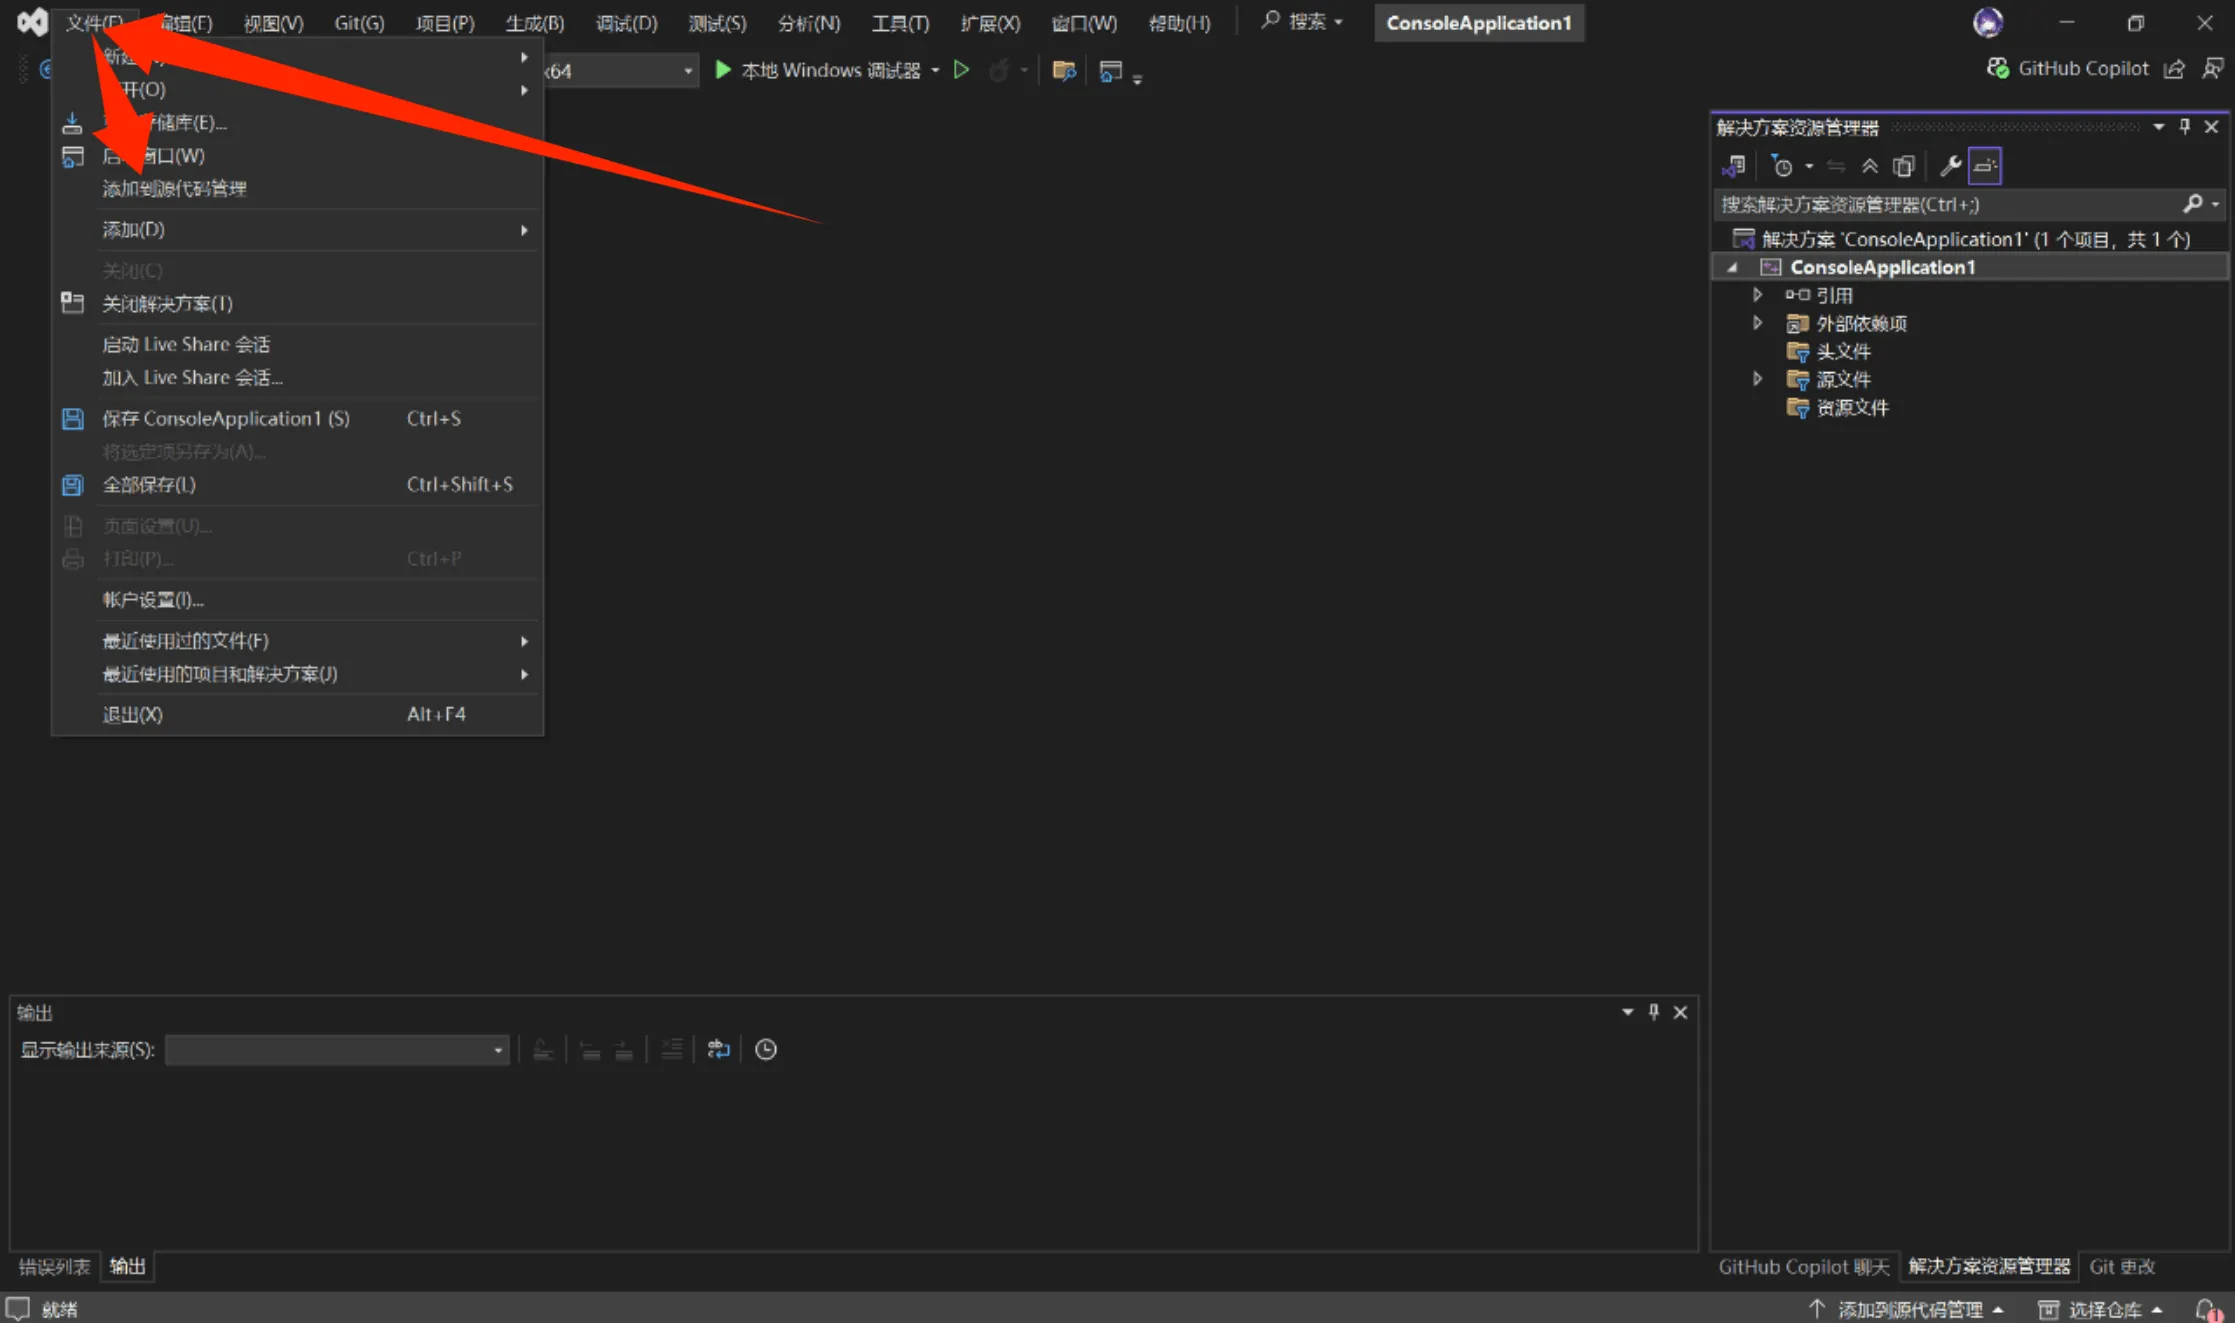This screenshot has height=1323, width=2235.
Task: Click the output panel clock timestamp icon
Action: (x=765, y=1049)
